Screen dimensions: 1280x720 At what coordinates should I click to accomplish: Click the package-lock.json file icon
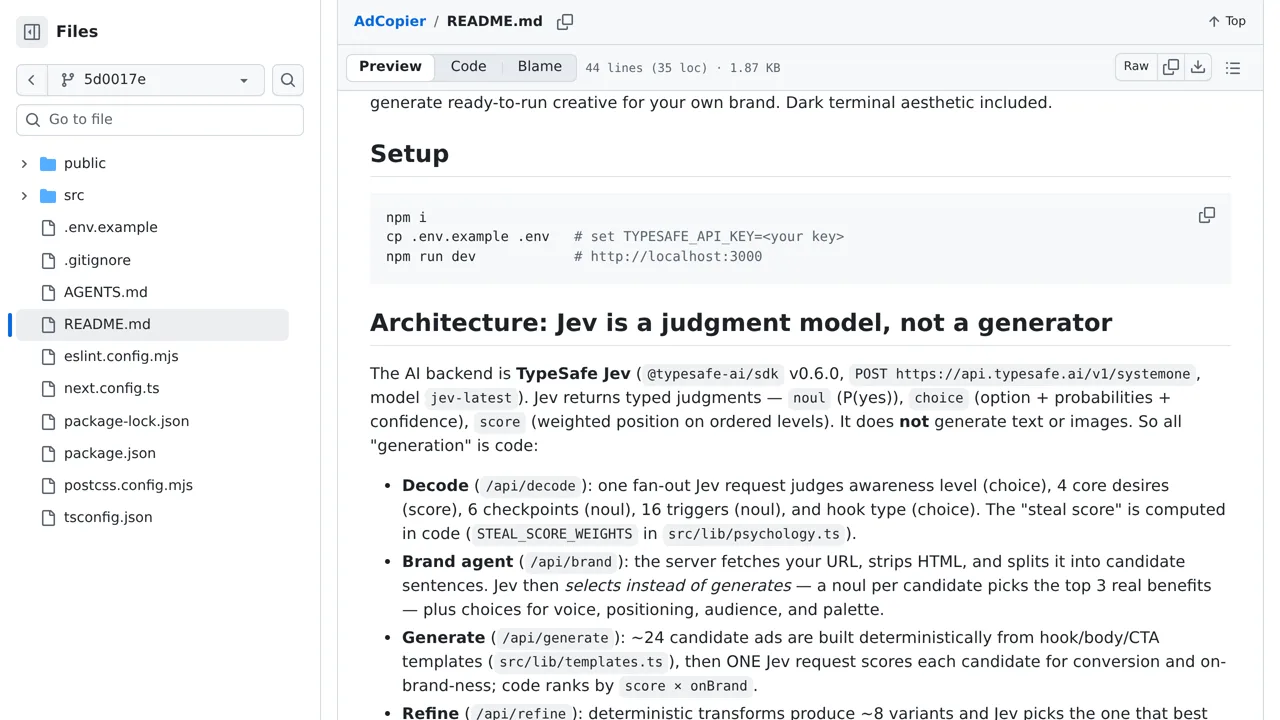[48, 421]
